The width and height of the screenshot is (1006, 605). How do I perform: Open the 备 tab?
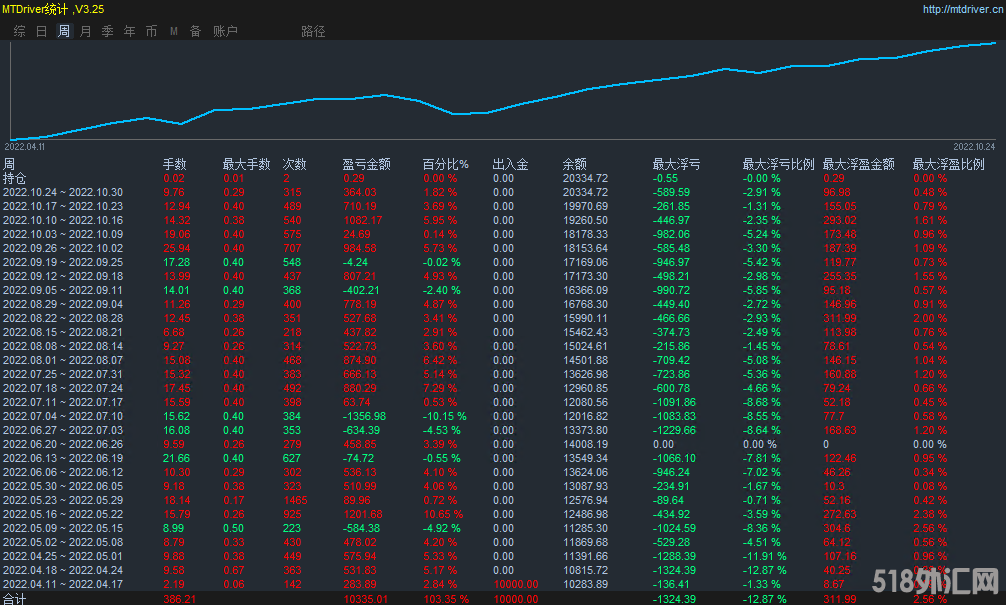click(x=196, y=31)
